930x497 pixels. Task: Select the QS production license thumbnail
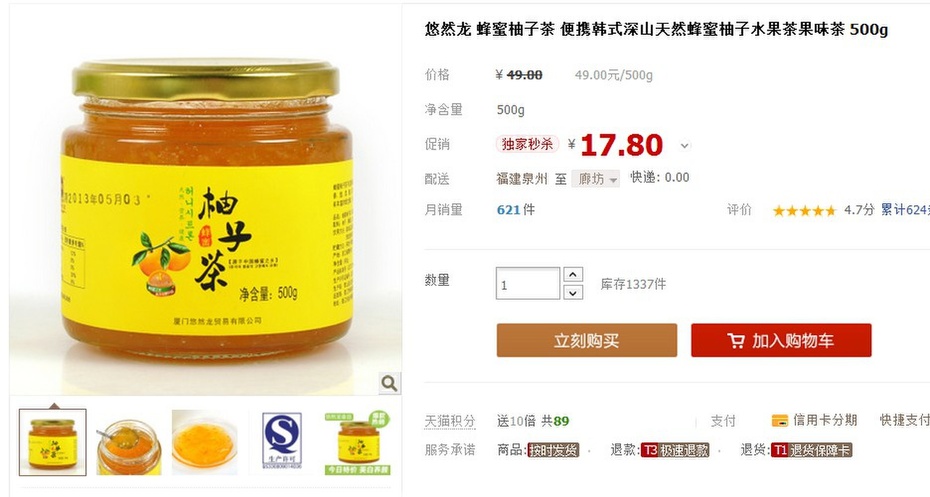[x=282, y=442]
